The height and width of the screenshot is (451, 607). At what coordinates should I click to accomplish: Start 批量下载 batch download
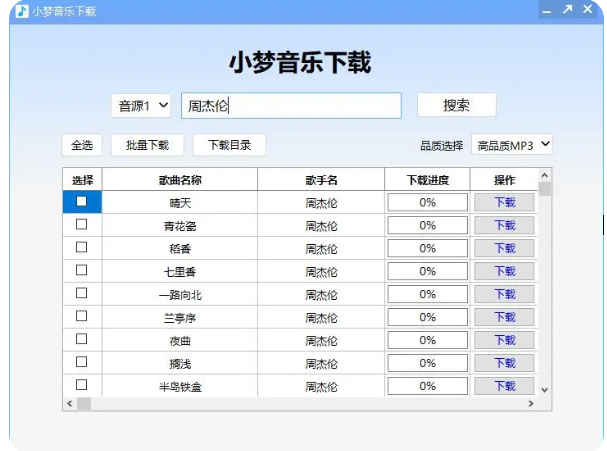coord(147,145)
